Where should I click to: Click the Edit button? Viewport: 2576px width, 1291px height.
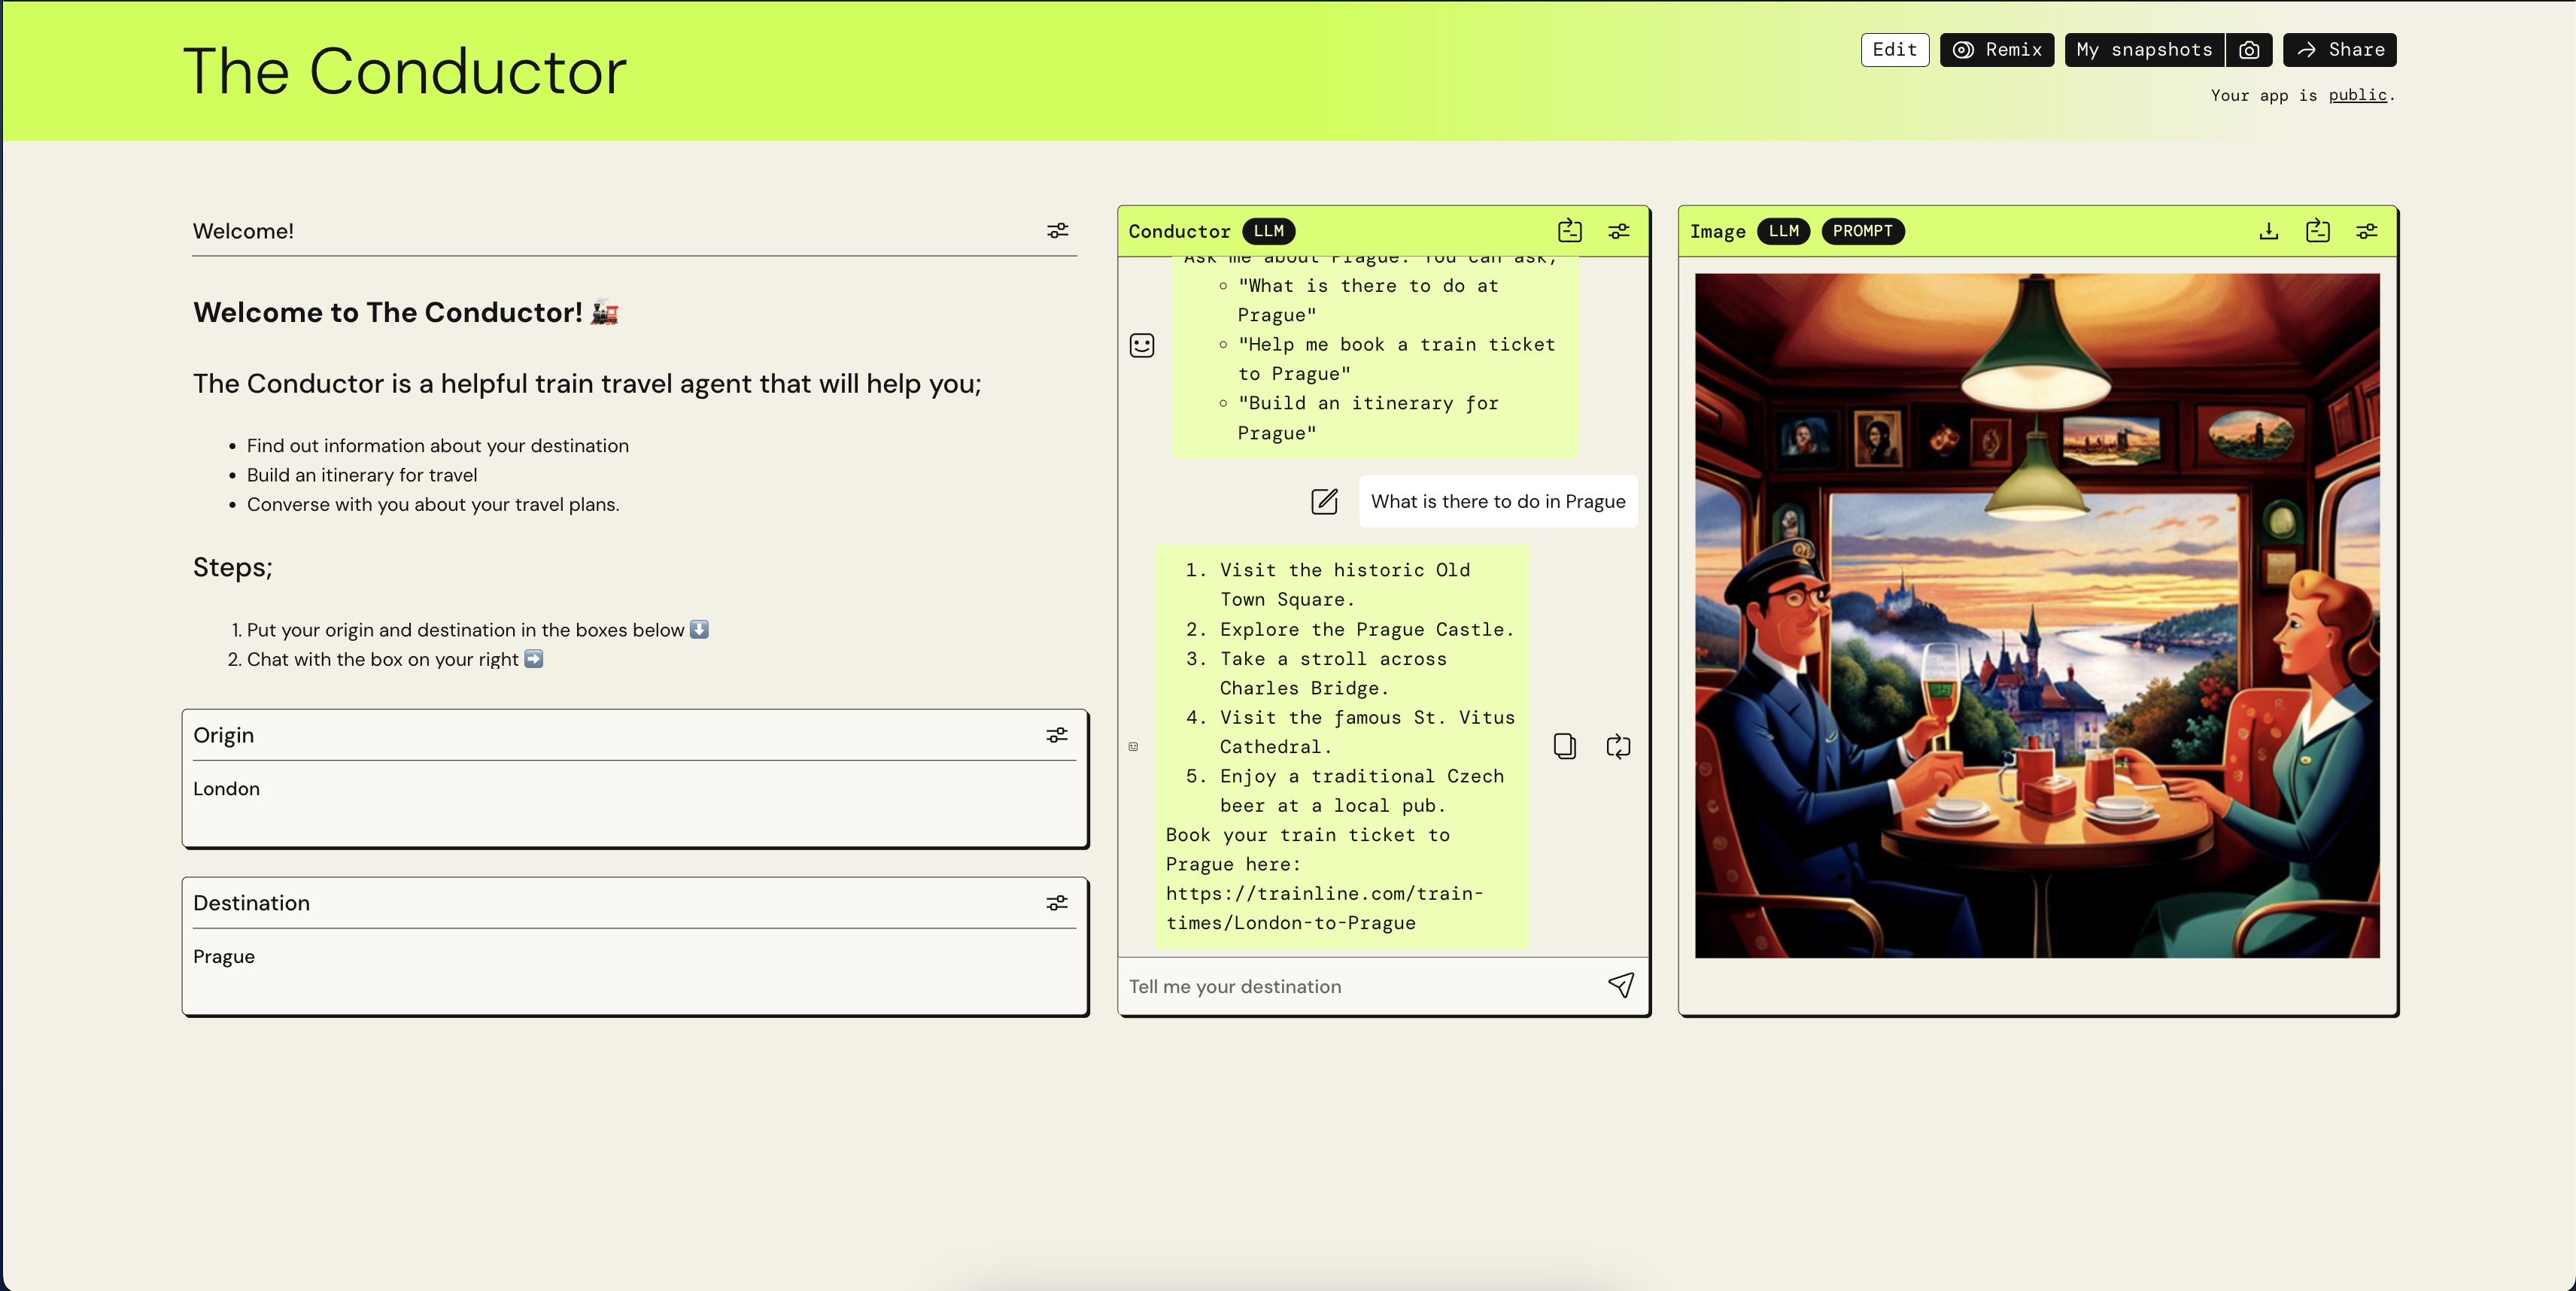[1894, 50]
